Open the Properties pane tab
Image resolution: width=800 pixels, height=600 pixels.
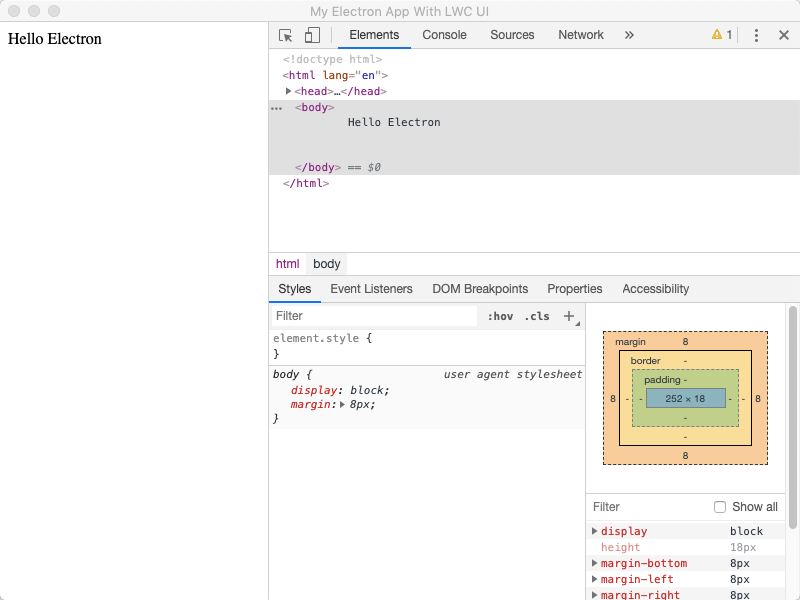tap(574, 289)
